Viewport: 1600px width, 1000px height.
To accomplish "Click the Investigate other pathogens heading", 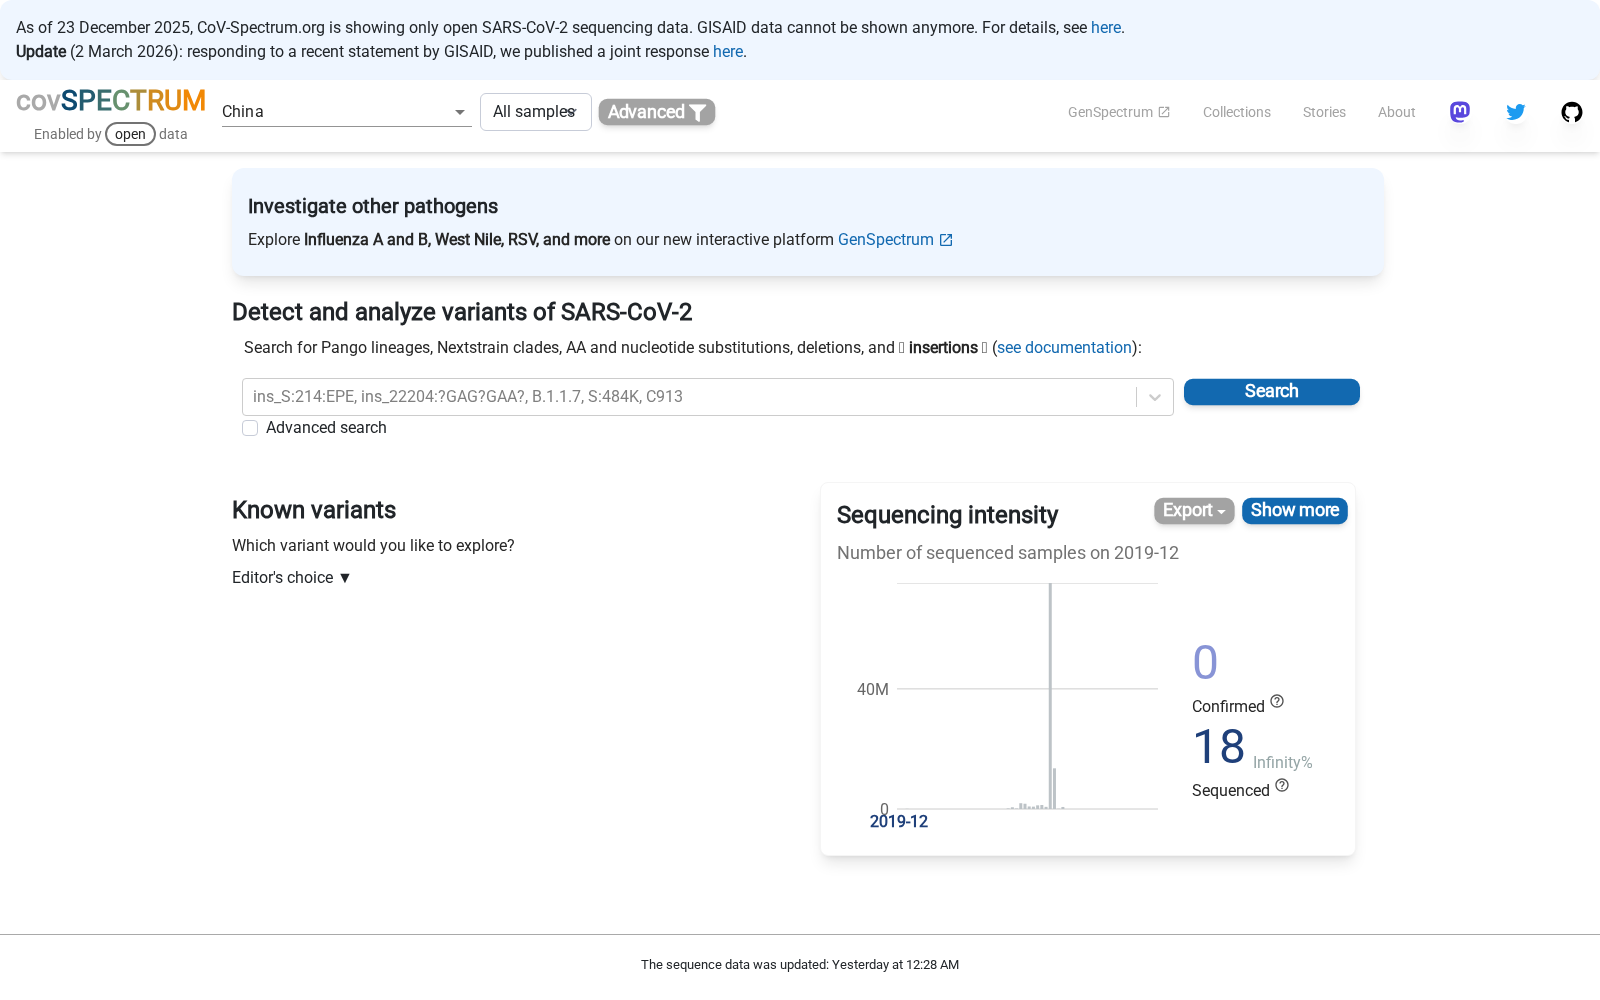I will 373,206.
